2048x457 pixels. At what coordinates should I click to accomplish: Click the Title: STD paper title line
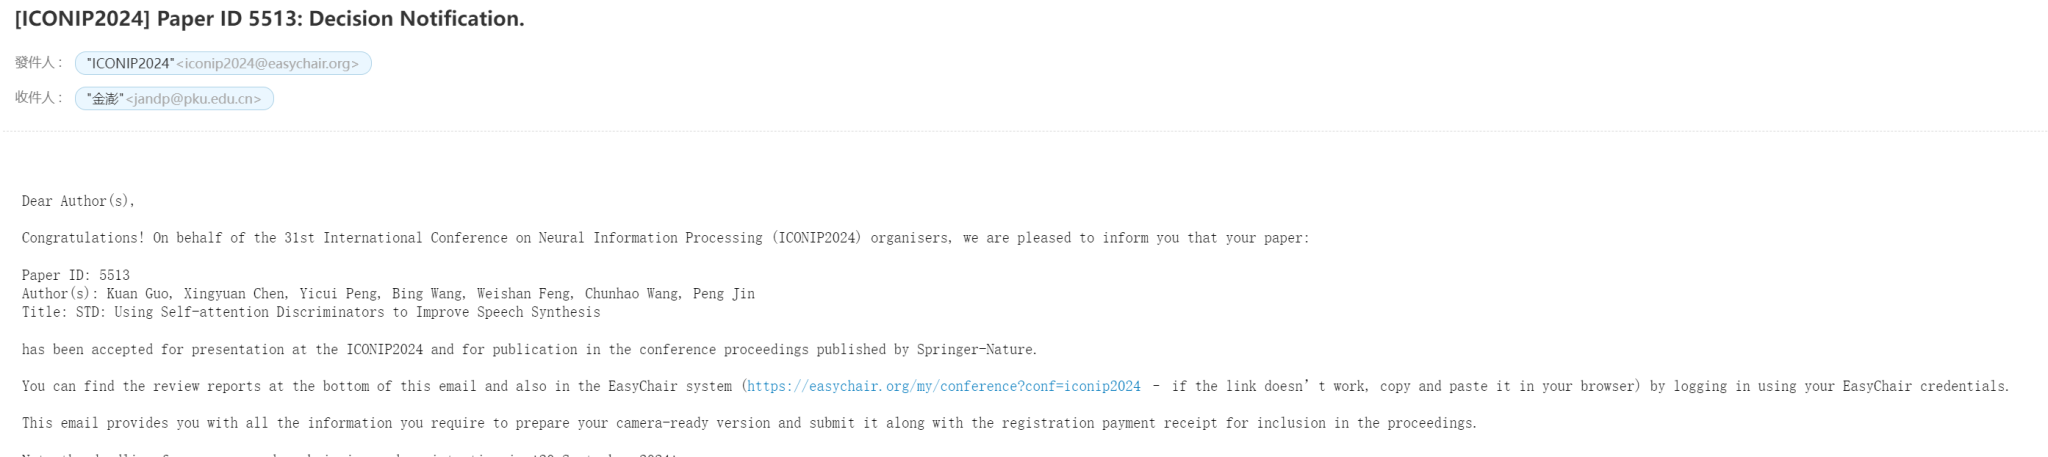pos(311,312)
